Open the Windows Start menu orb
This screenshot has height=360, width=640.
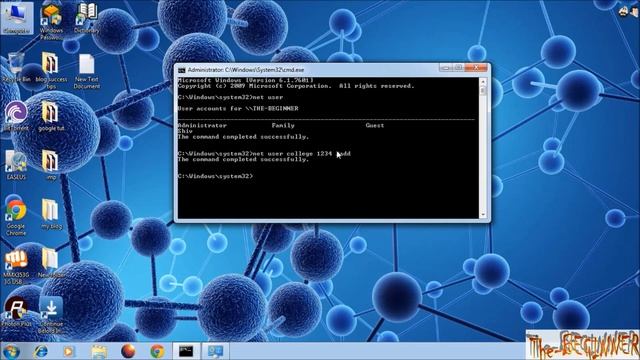[11, 351]
